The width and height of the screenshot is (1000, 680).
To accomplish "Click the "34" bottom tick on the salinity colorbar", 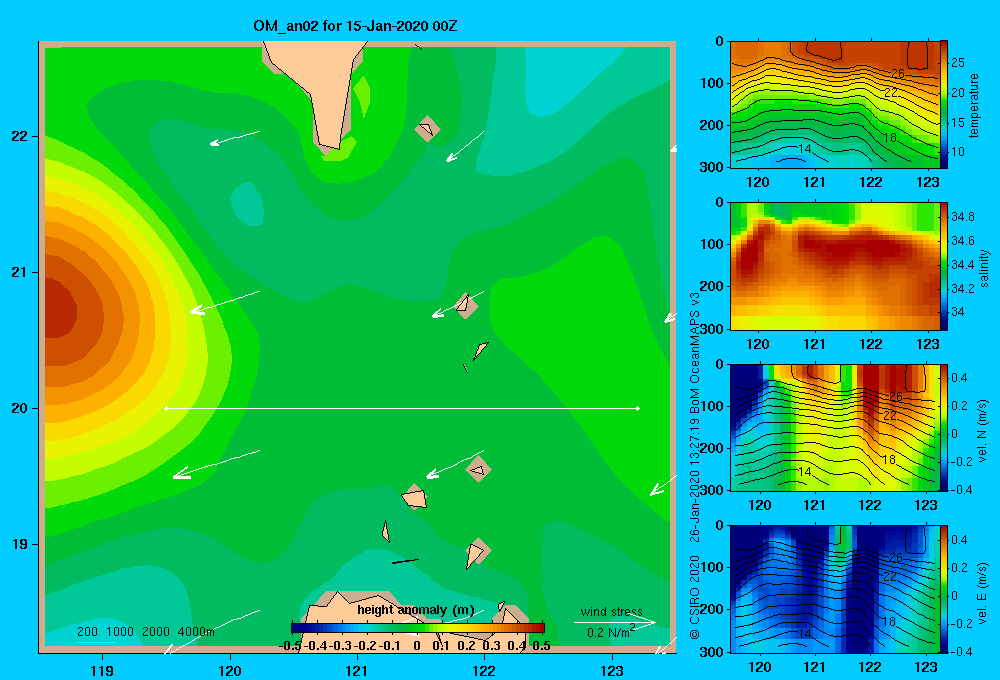I will tap(958, 312).
